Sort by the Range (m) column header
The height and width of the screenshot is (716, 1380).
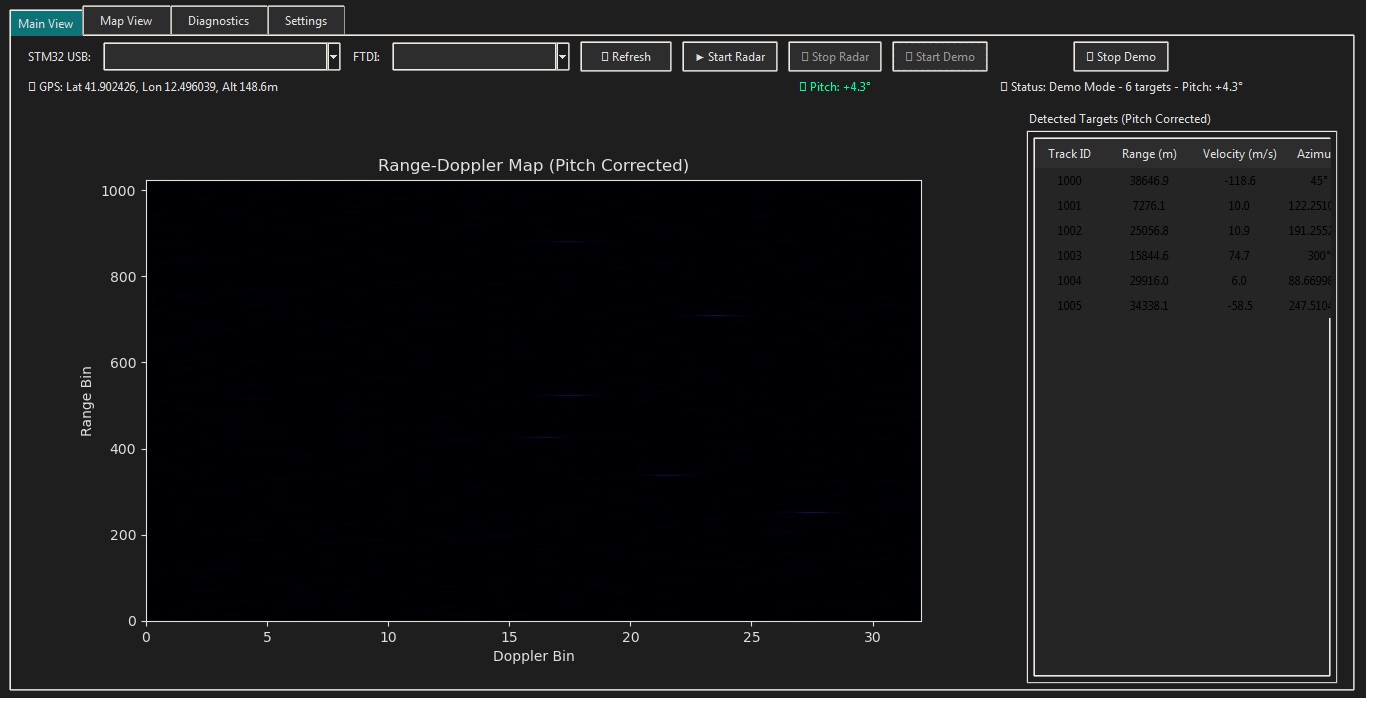1149,154
